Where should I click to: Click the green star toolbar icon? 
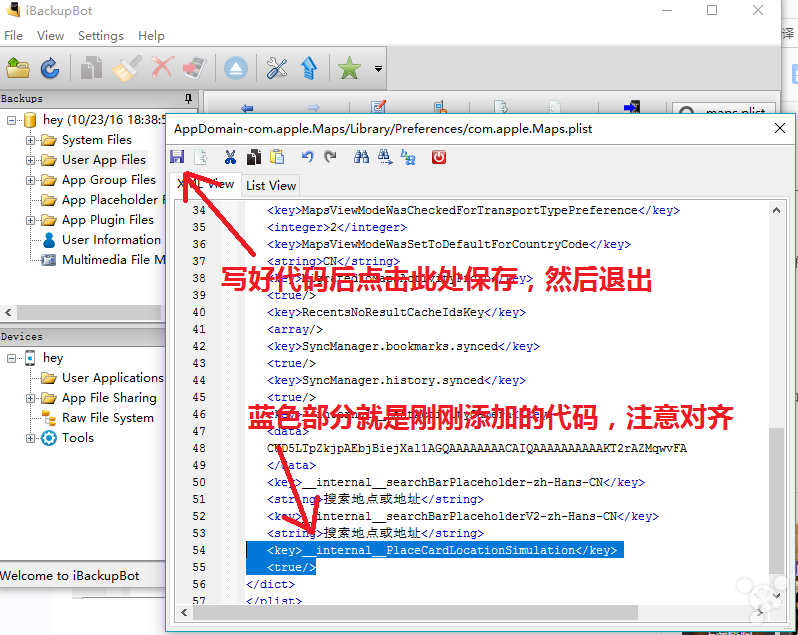tap(349, 68)
